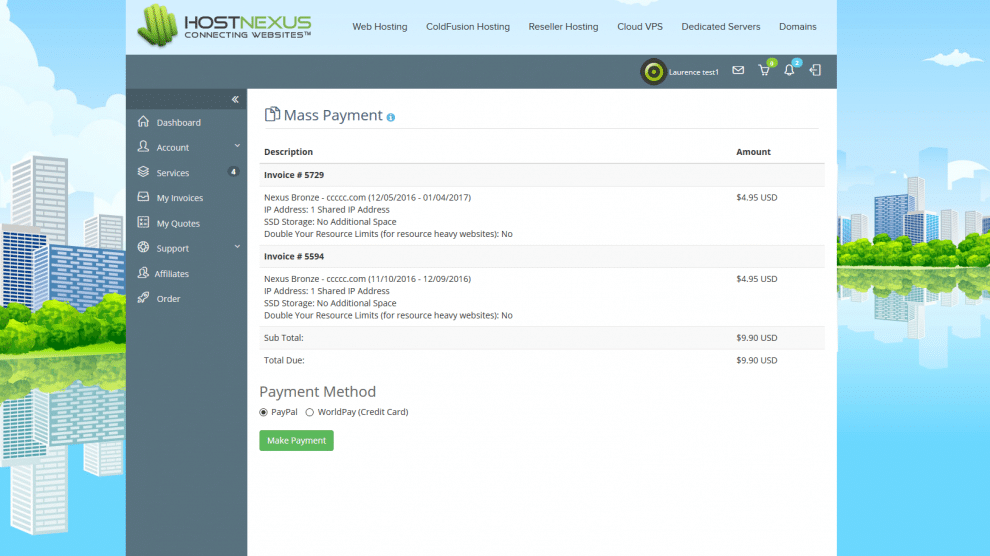
Task: Click the Services layers icon
Action: (143, 172)
